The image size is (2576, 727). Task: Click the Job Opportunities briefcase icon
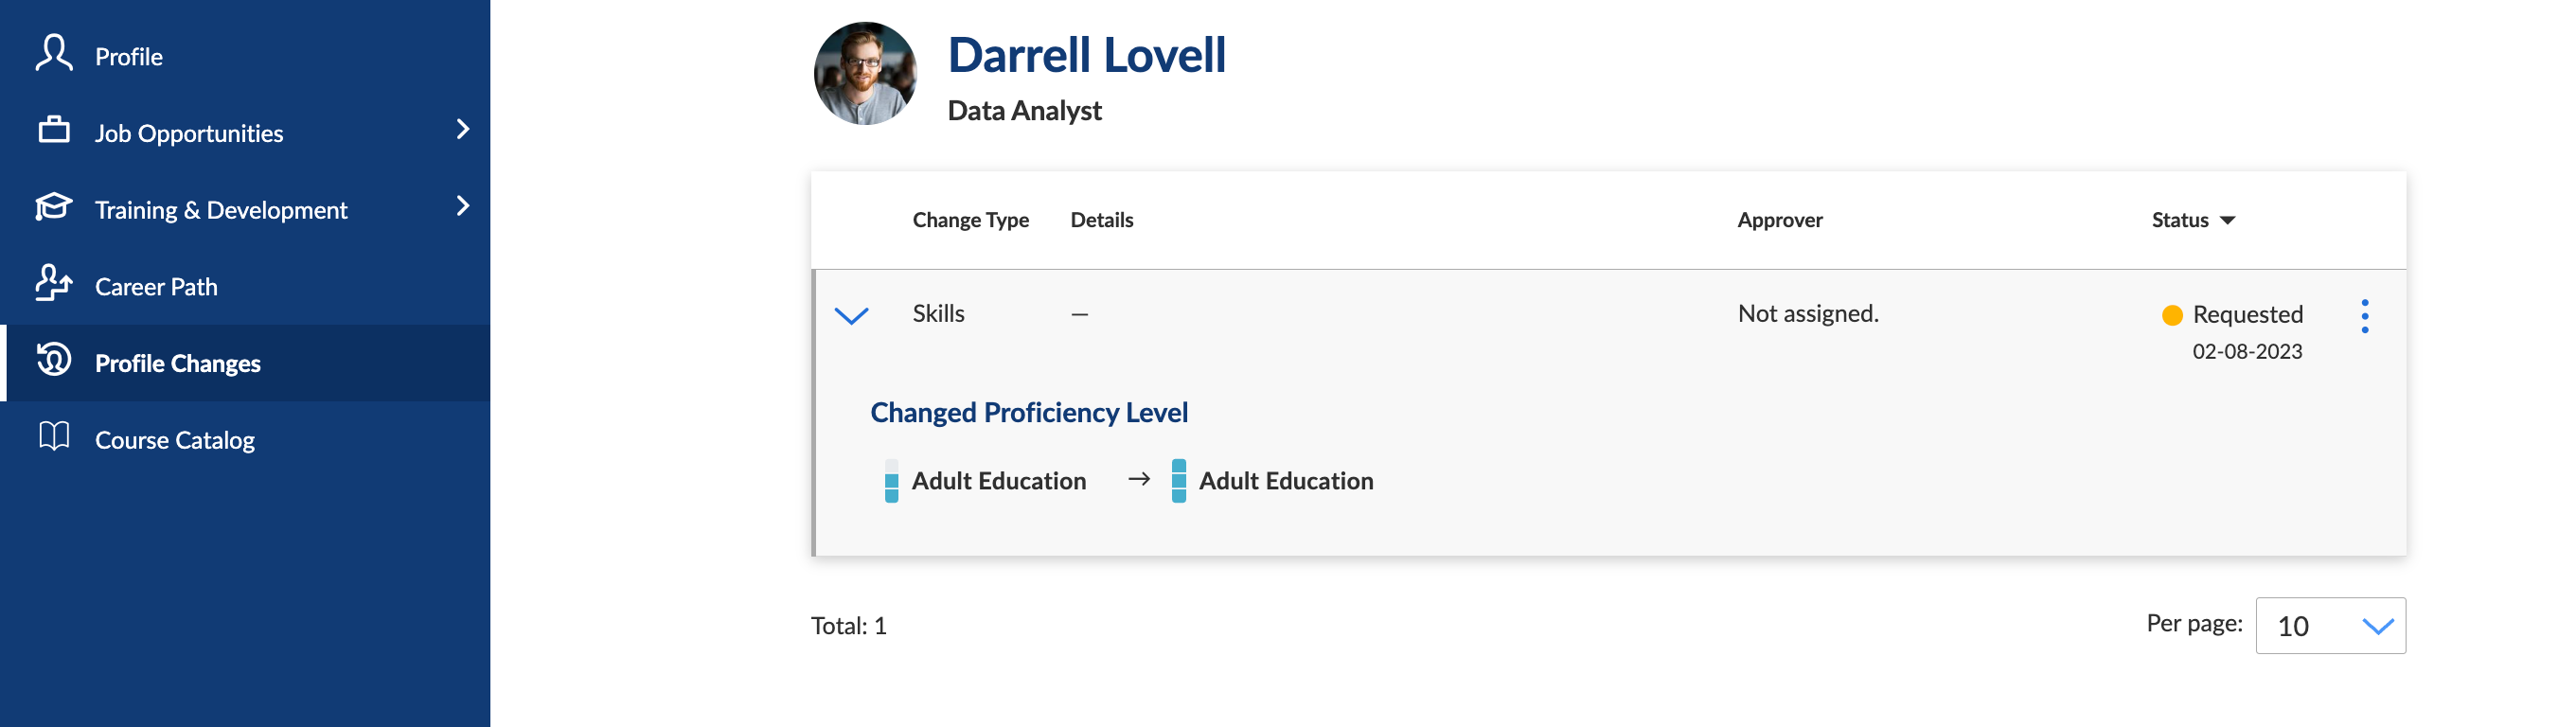[54, 130]
